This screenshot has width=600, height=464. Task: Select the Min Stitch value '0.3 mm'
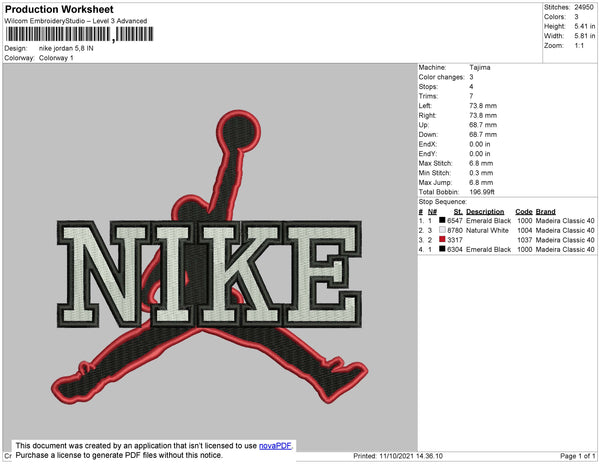(x=481, y=173)
